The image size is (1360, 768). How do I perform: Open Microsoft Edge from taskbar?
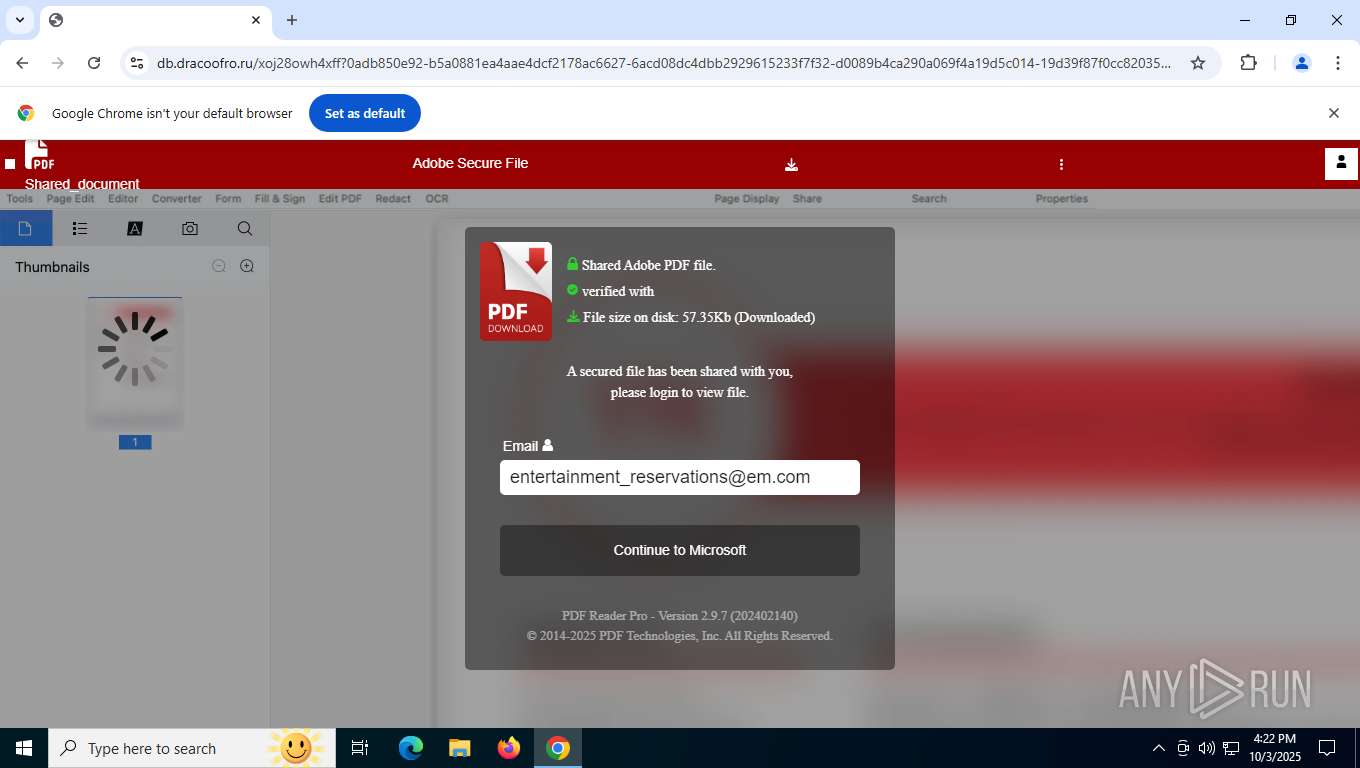411,748
